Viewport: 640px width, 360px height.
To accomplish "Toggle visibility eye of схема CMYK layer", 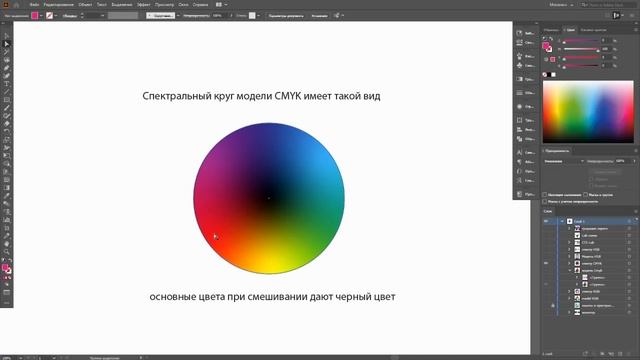I will click(546, 263).
